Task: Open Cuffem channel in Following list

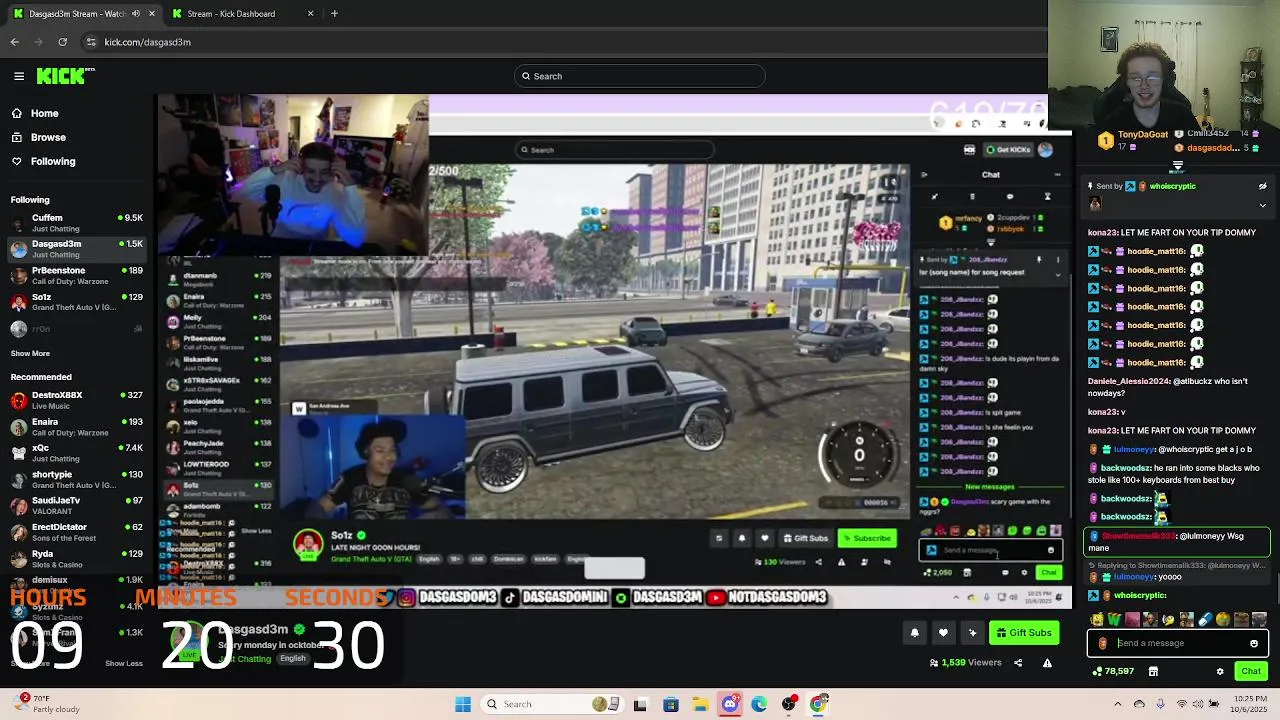Action: [x=77, y=223]
